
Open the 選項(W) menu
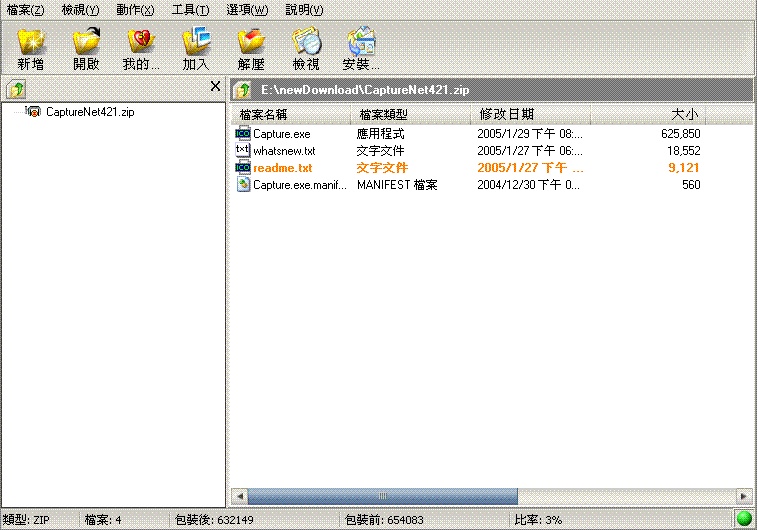point(247,10)
